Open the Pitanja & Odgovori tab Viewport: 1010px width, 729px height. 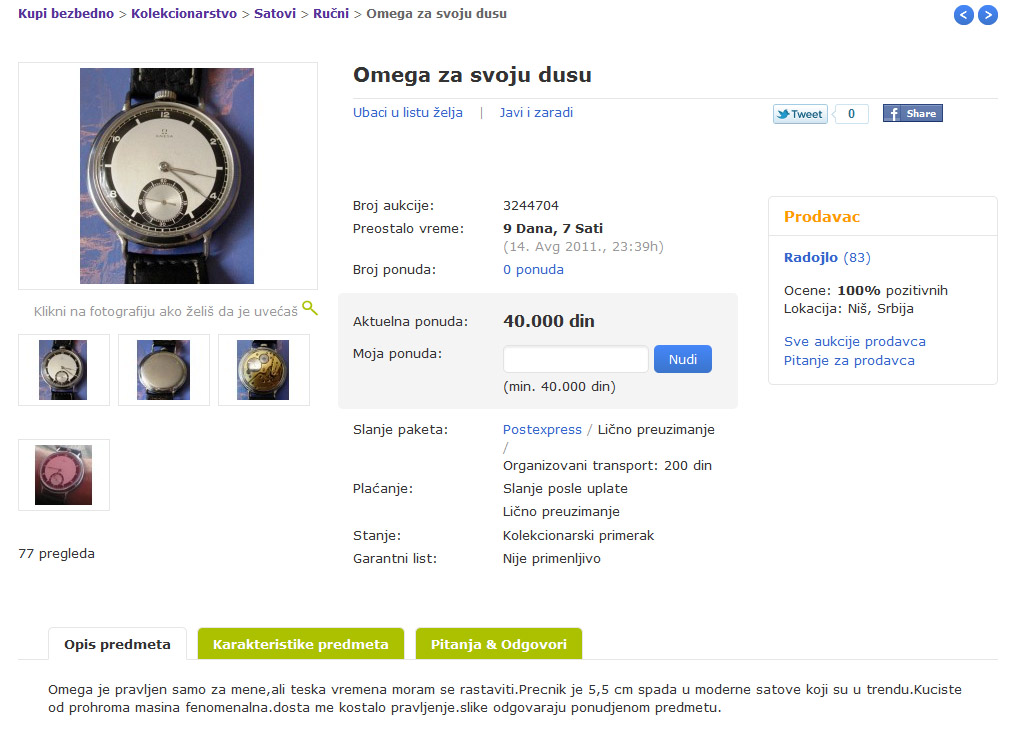tap(498, 644)
